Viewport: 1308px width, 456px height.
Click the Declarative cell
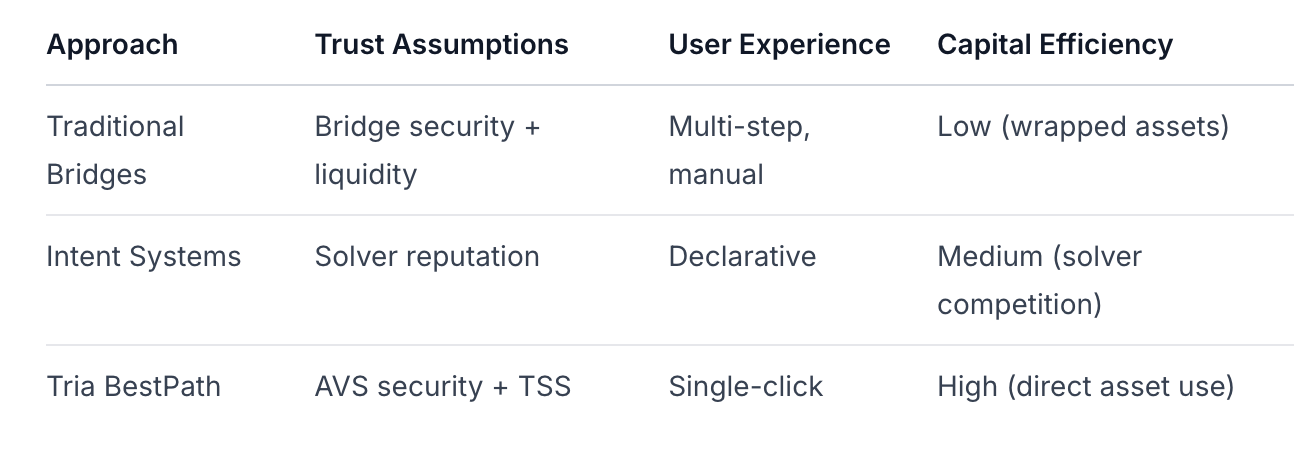click(742, 256)
